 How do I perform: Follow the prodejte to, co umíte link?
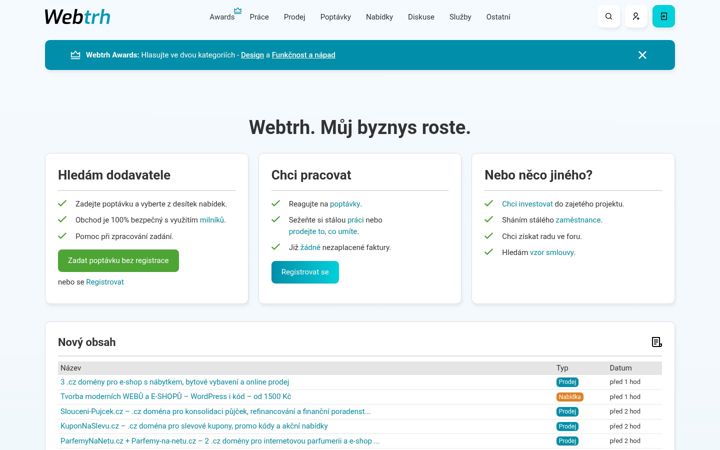(323, 231)
